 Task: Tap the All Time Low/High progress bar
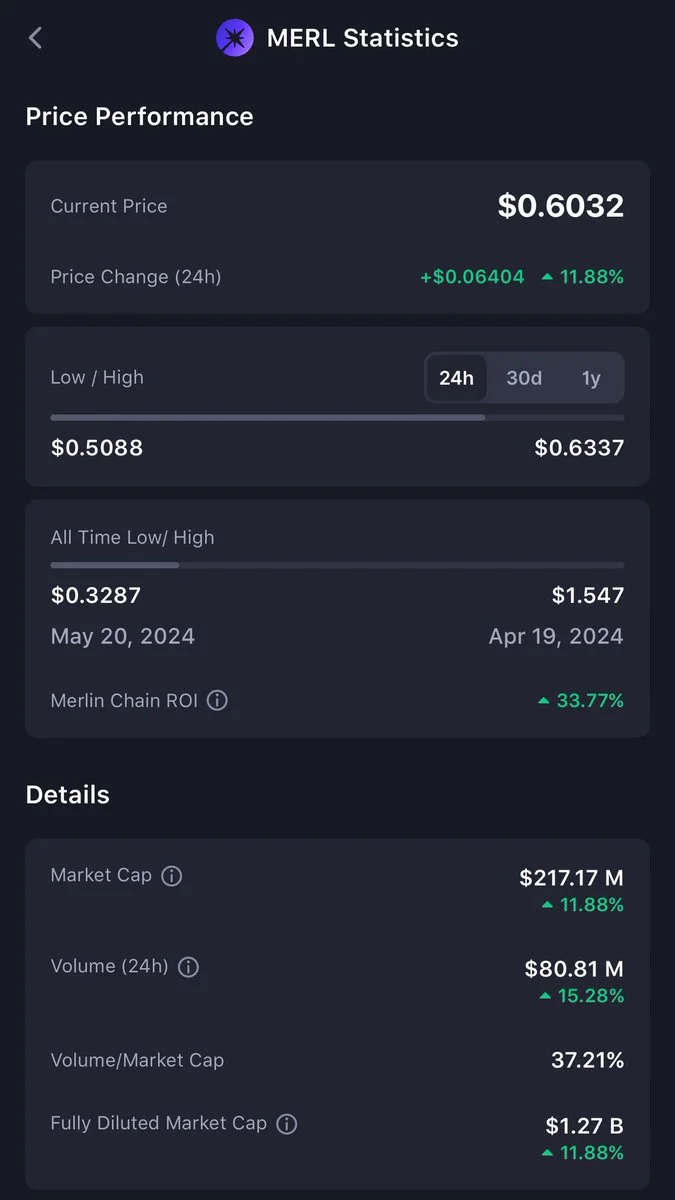(x=337, y=565)
